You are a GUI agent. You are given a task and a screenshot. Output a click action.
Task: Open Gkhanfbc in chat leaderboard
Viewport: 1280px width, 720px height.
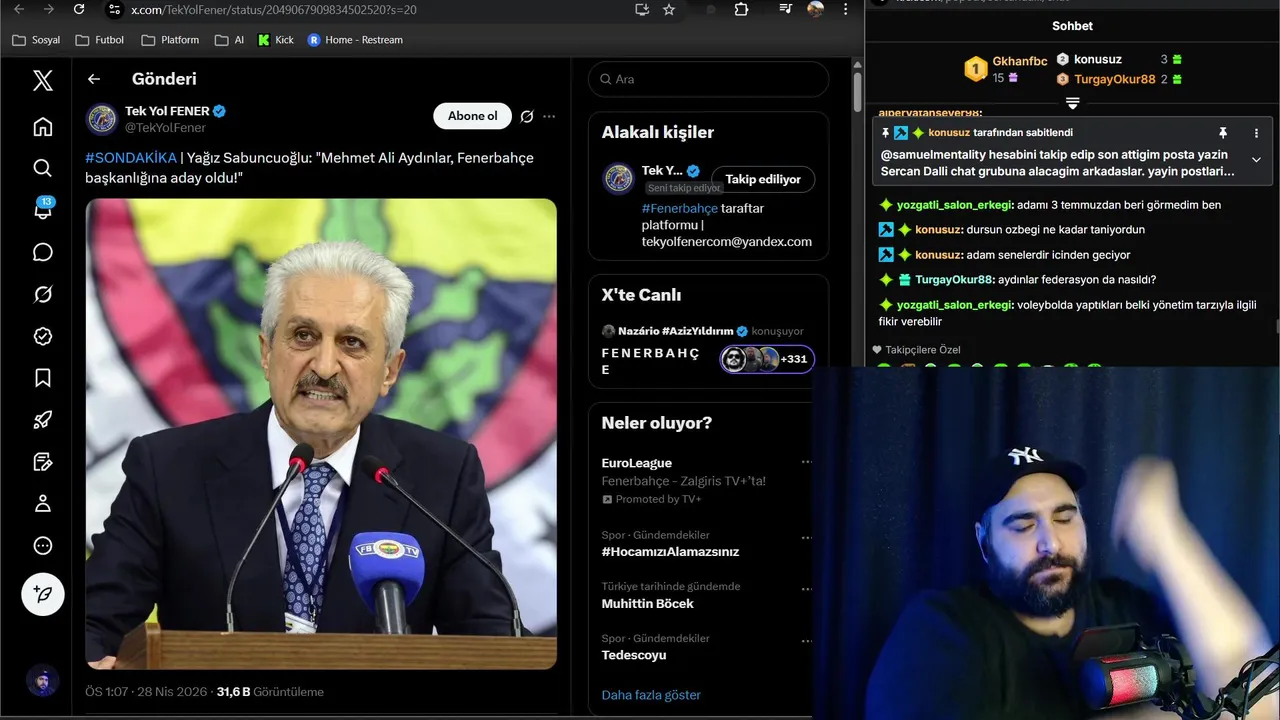tap(1019, 61)
